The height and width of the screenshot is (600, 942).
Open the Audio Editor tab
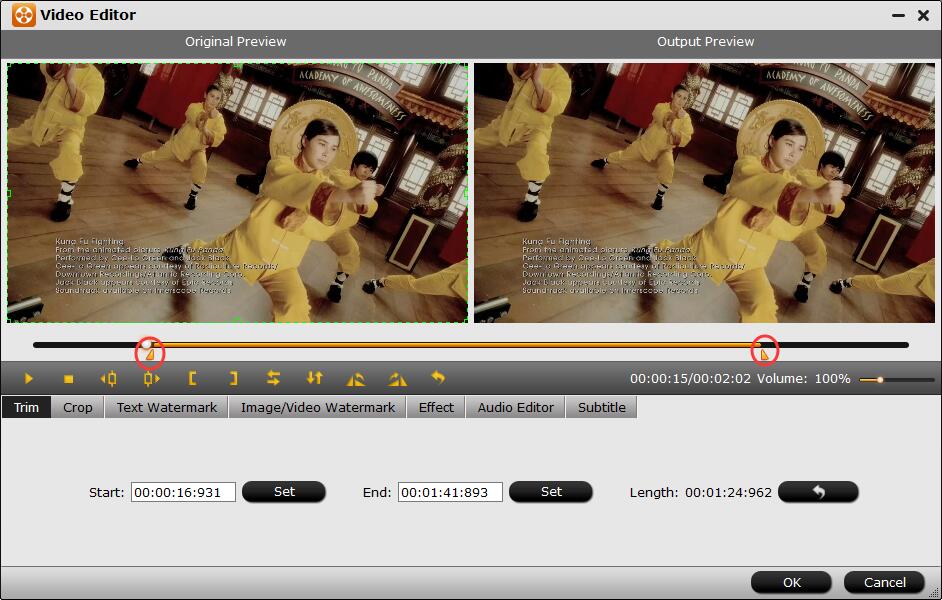515,407
